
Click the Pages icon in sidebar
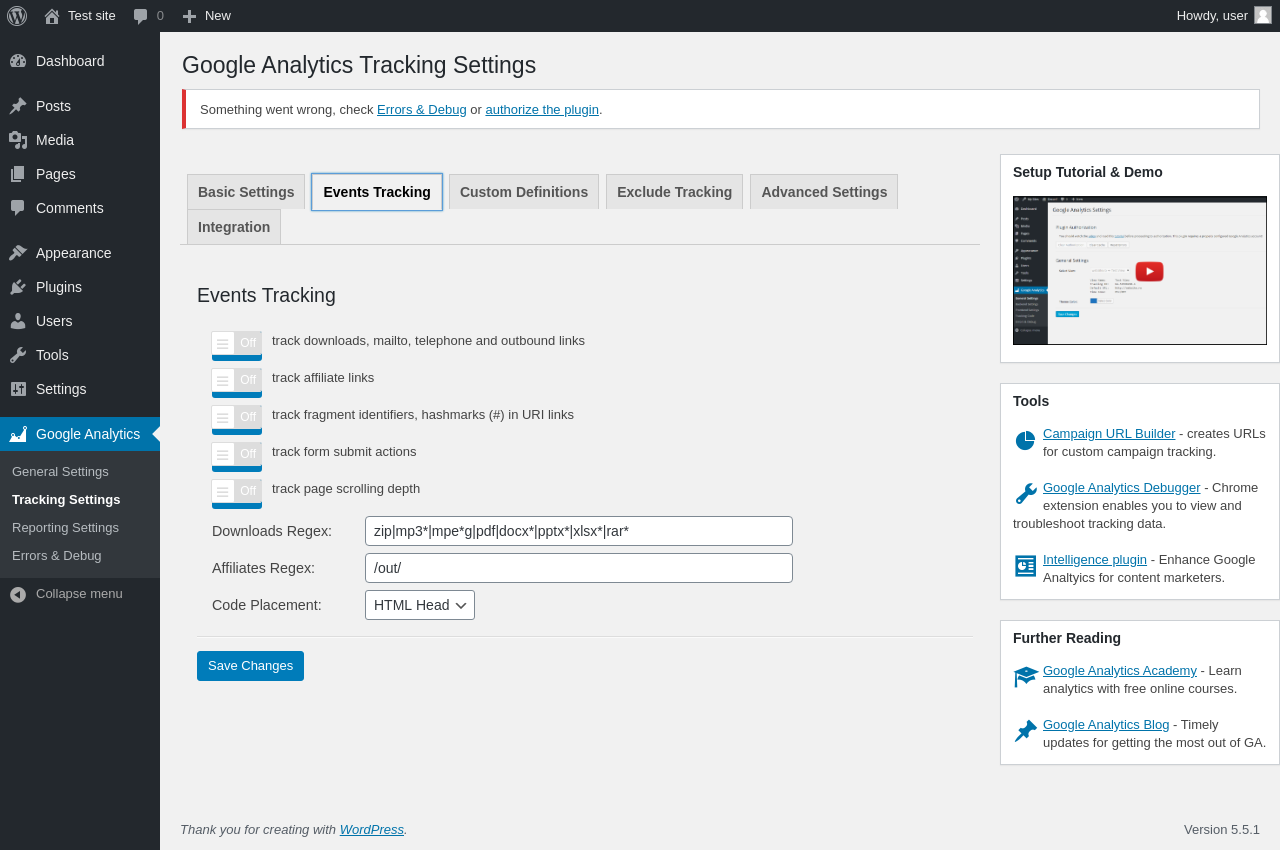[18, 174]
